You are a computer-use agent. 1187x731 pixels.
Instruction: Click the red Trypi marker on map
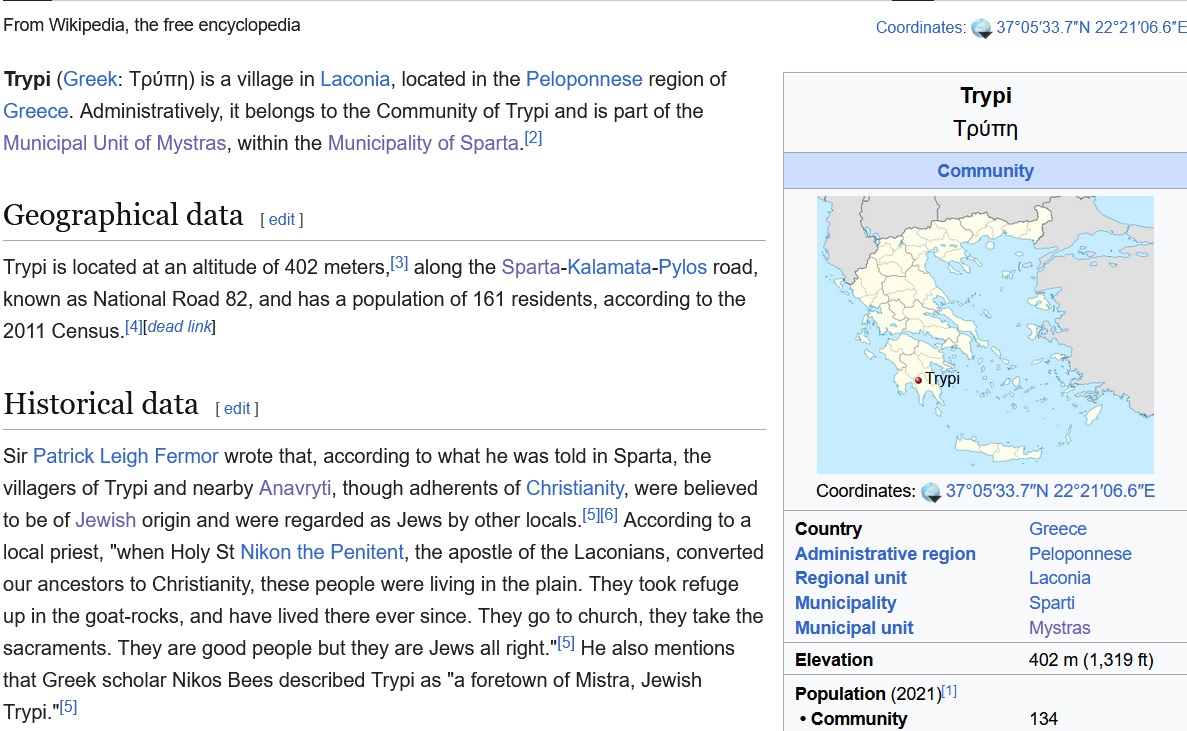[x=918, y=380]
